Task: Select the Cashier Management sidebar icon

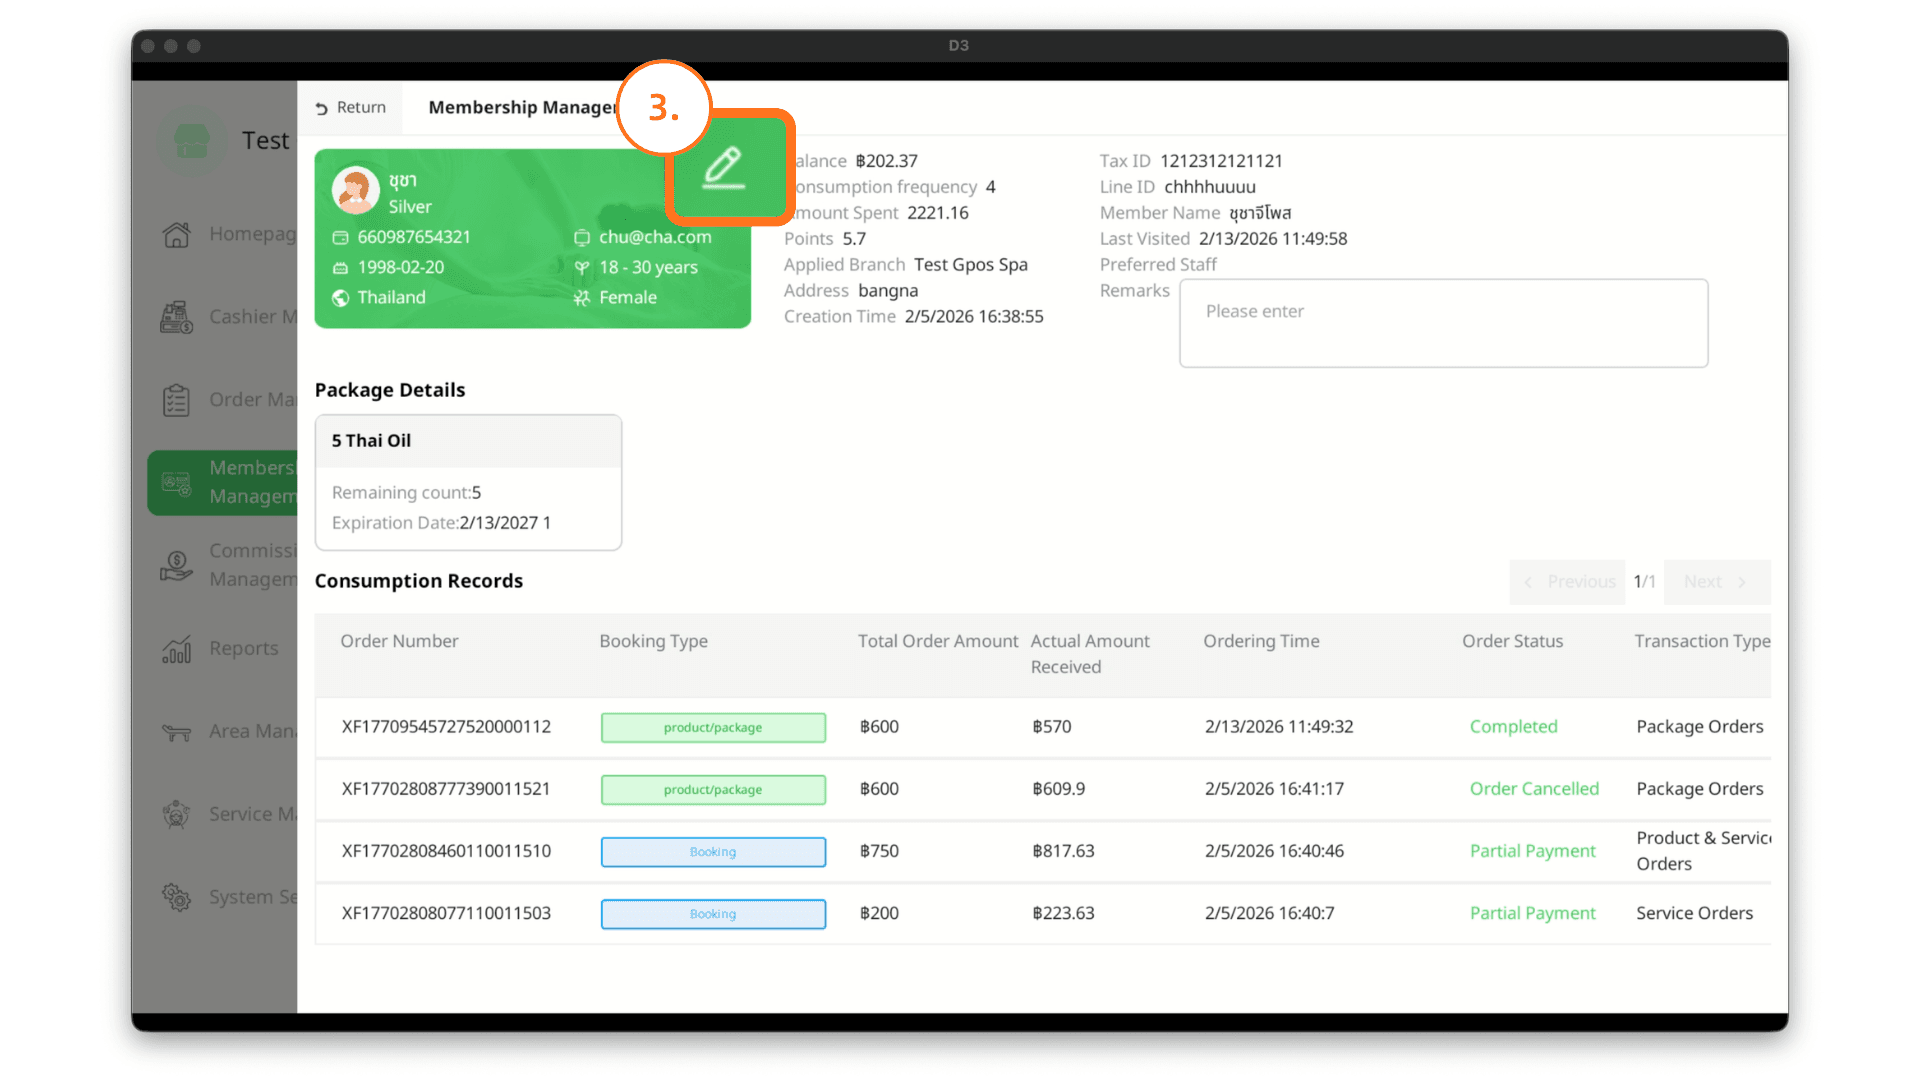Action: click(177, 317)
